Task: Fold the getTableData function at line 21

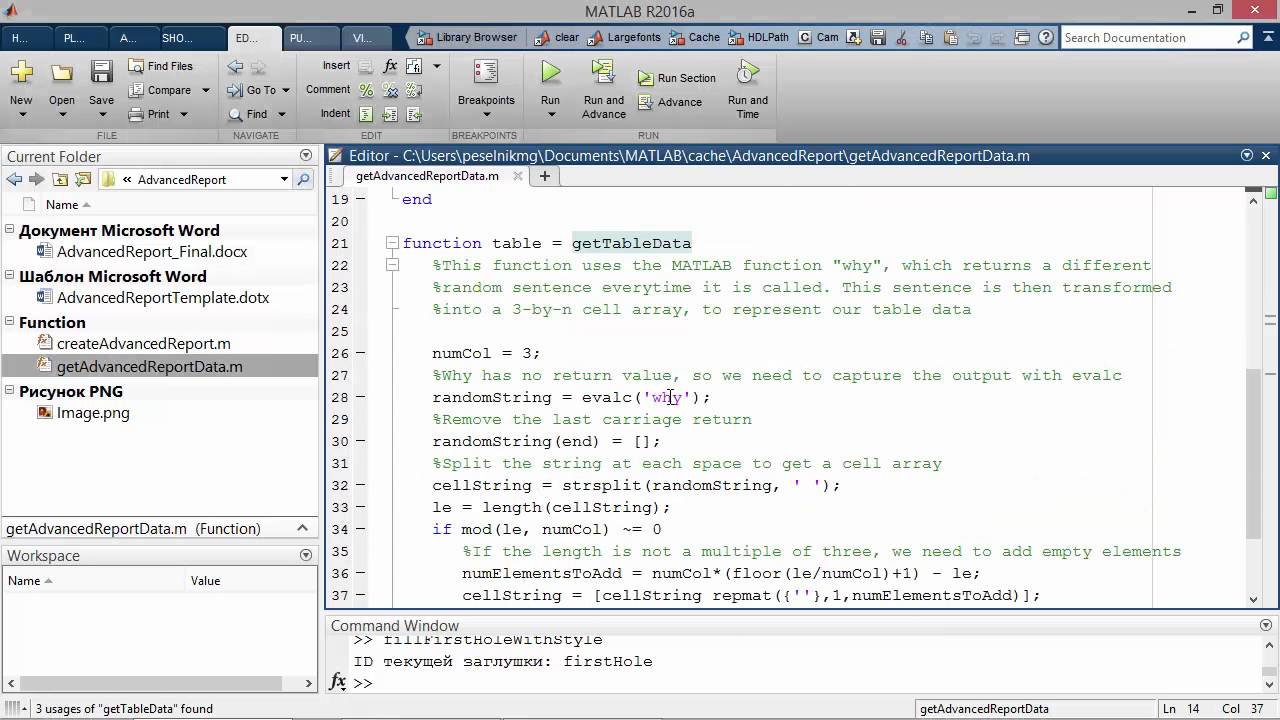Action: 392,243
